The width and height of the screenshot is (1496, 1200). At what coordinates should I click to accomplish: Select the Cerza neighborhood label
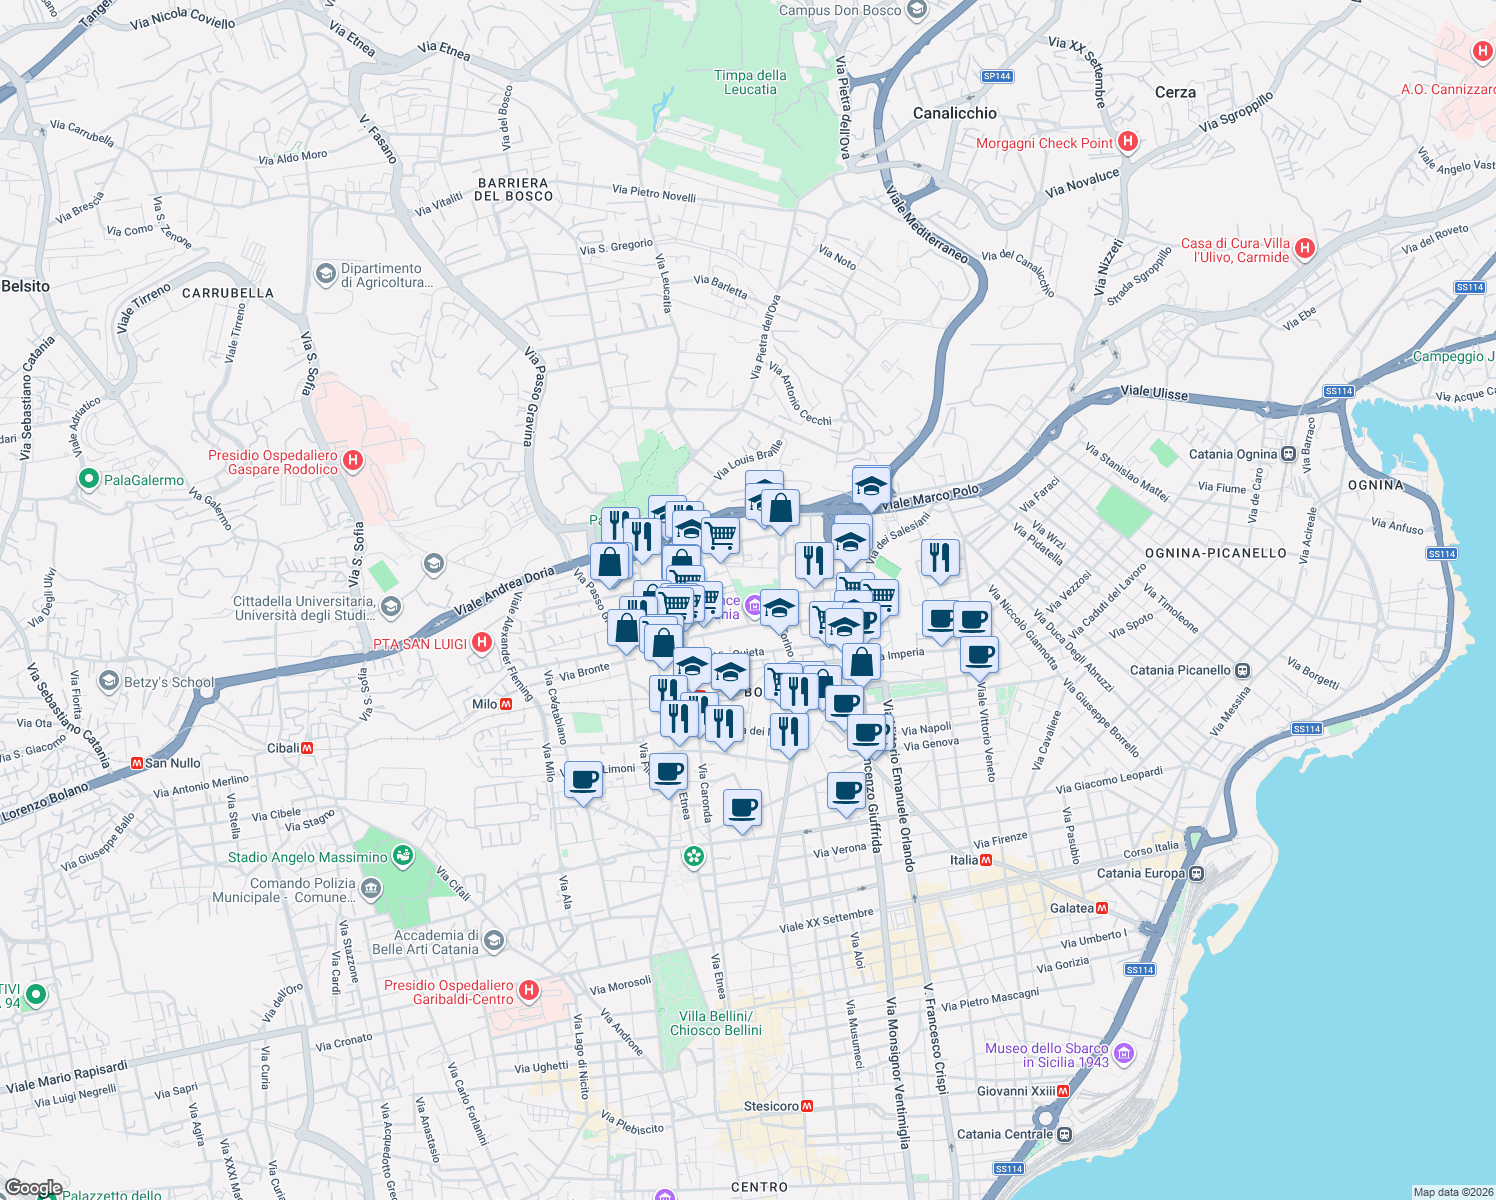[1175, 92]
